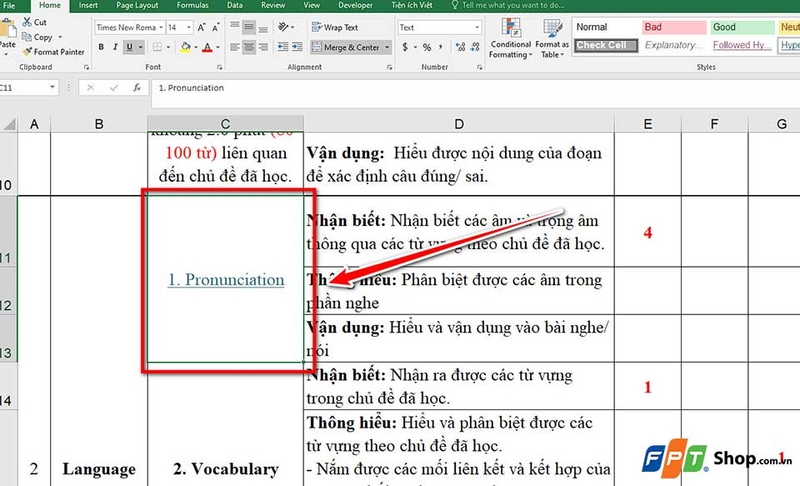
Task: Open Conditional Formatting menu
Action: click(x=510, y=38)
